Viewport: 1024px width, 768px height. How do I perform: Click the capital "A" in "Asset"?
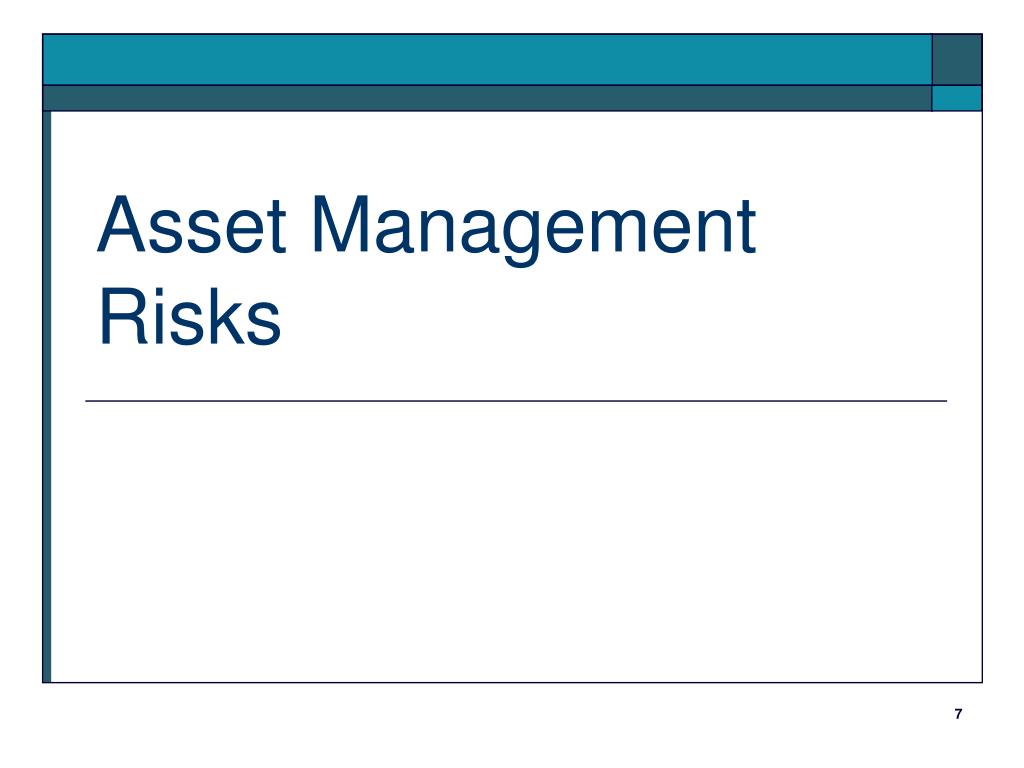121,224
